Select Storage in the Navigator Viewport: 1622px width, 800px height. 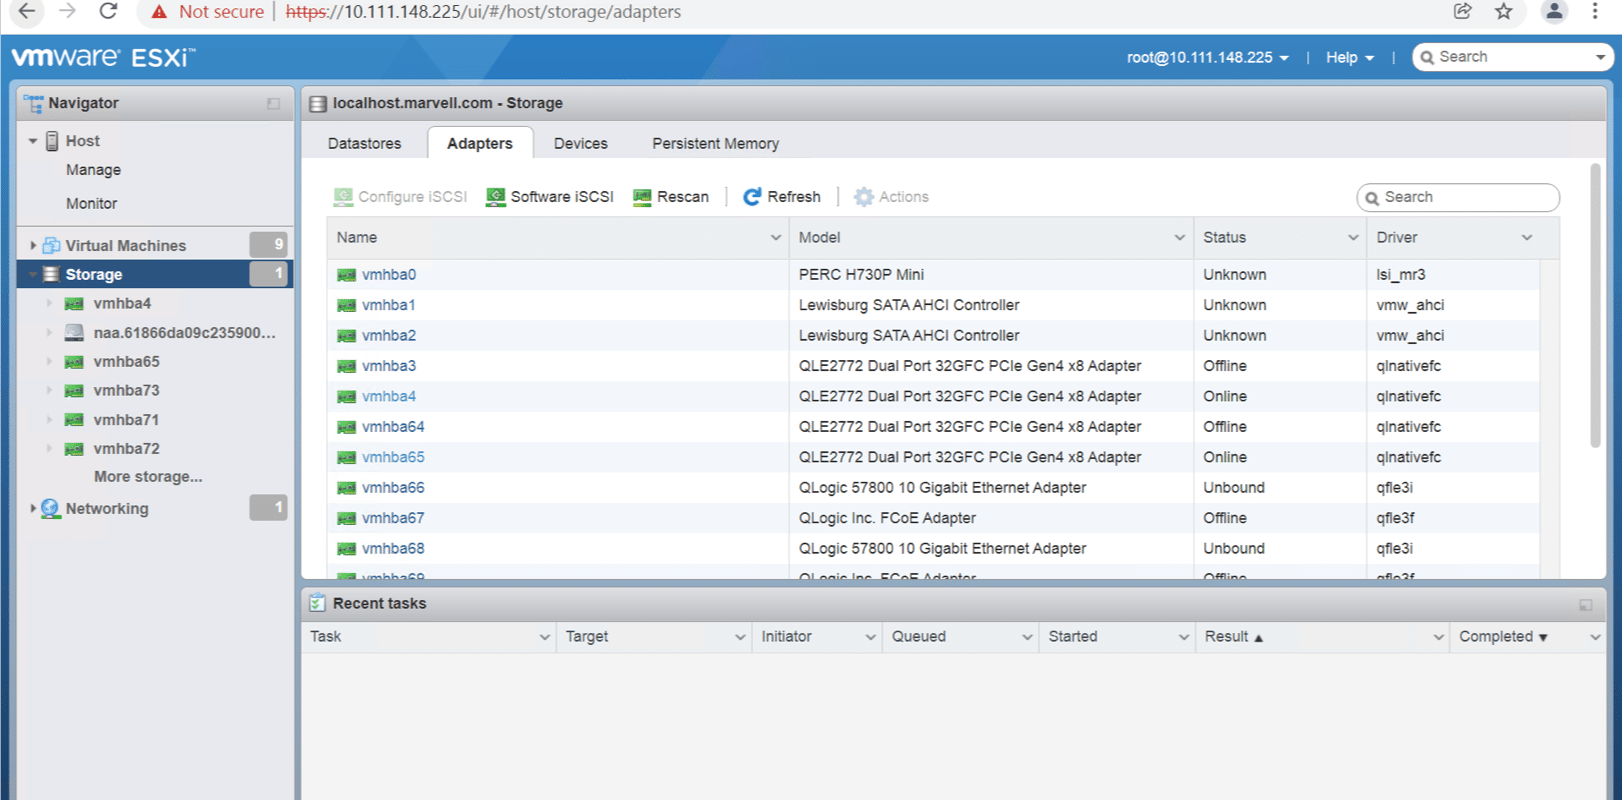(x=155, y=274)
